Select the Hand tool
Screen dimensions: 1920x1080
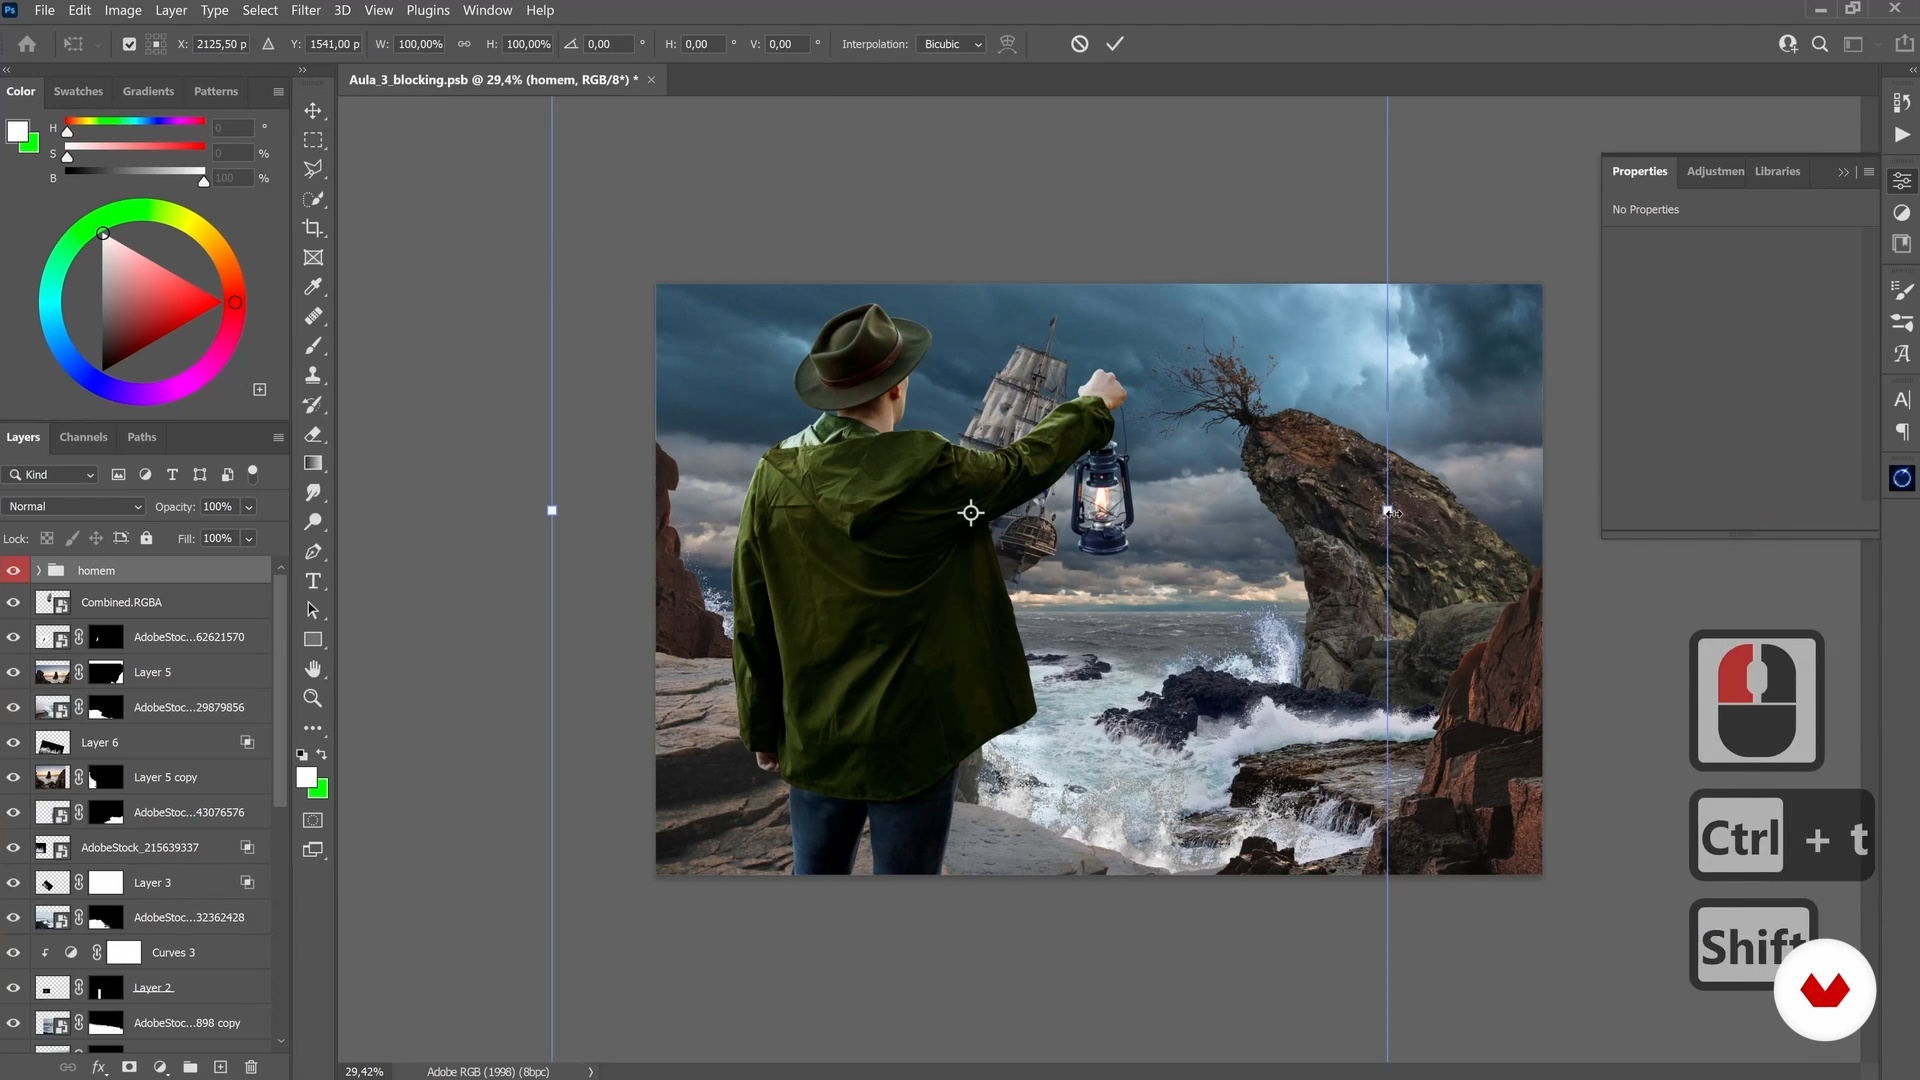(313, 669)
